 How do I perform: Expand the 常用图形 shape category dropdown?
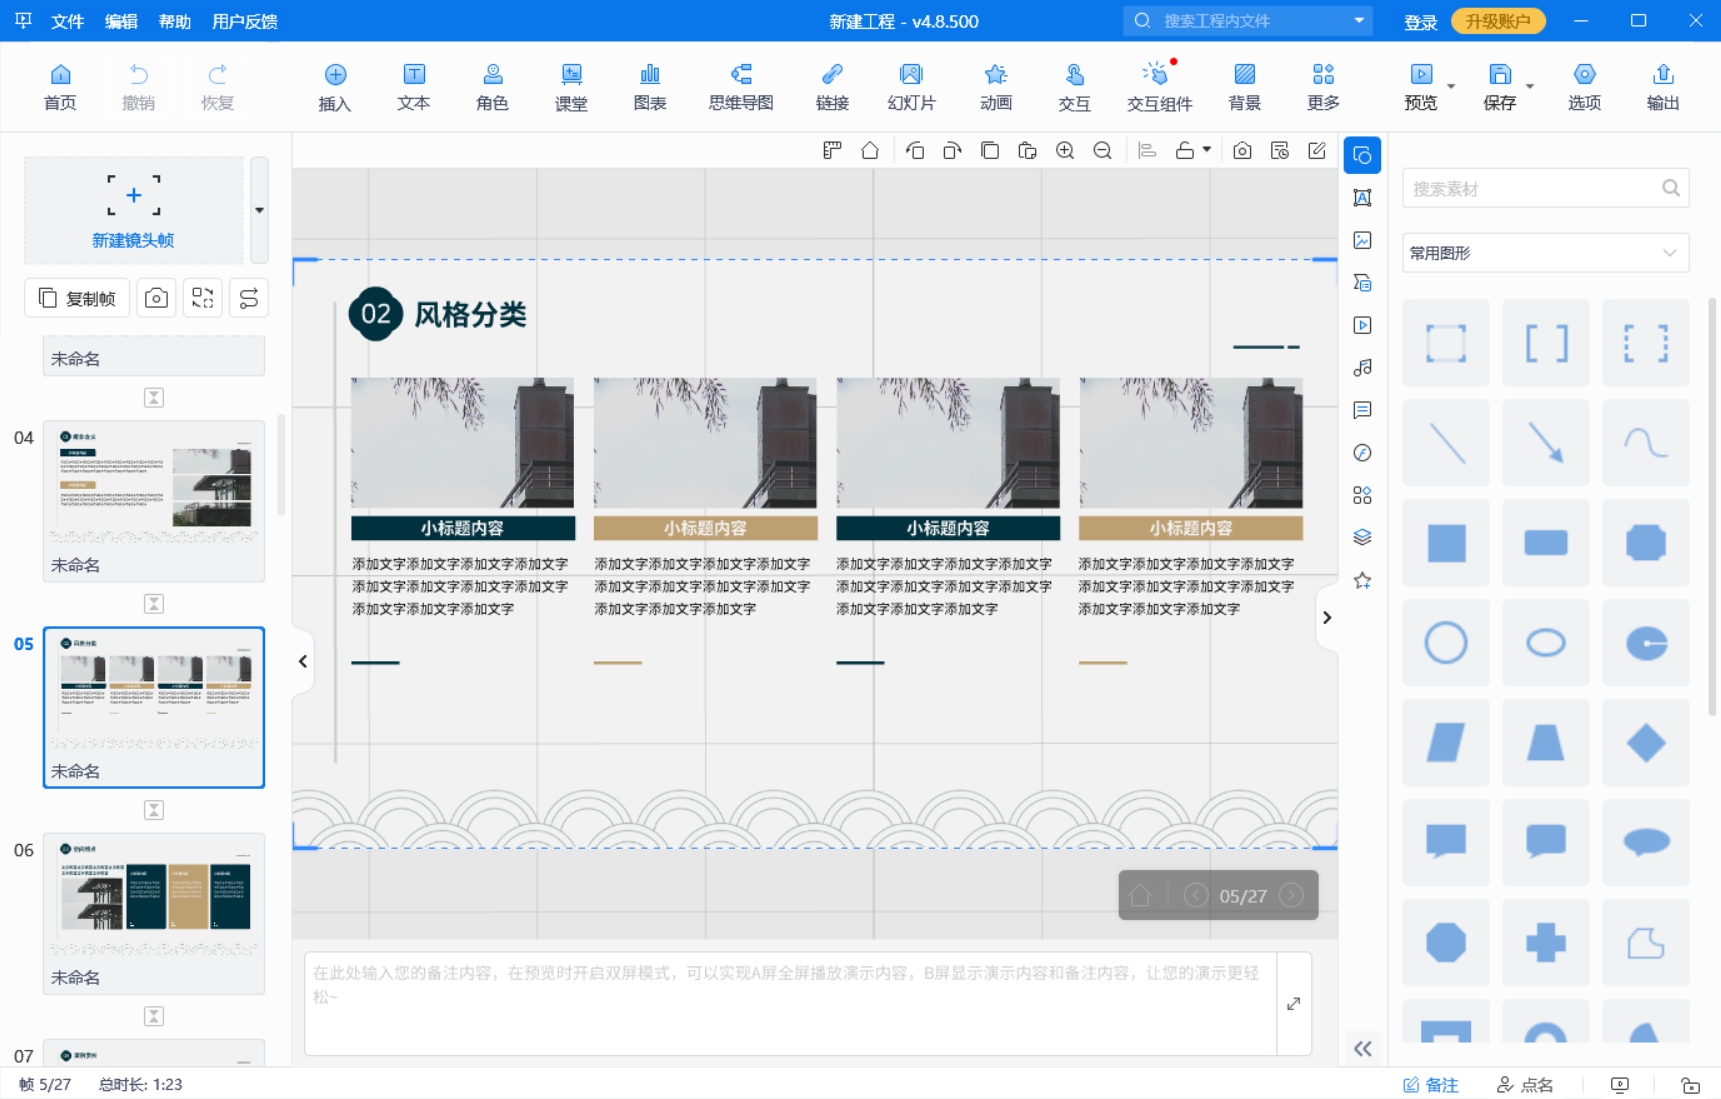pos(1668,253)
